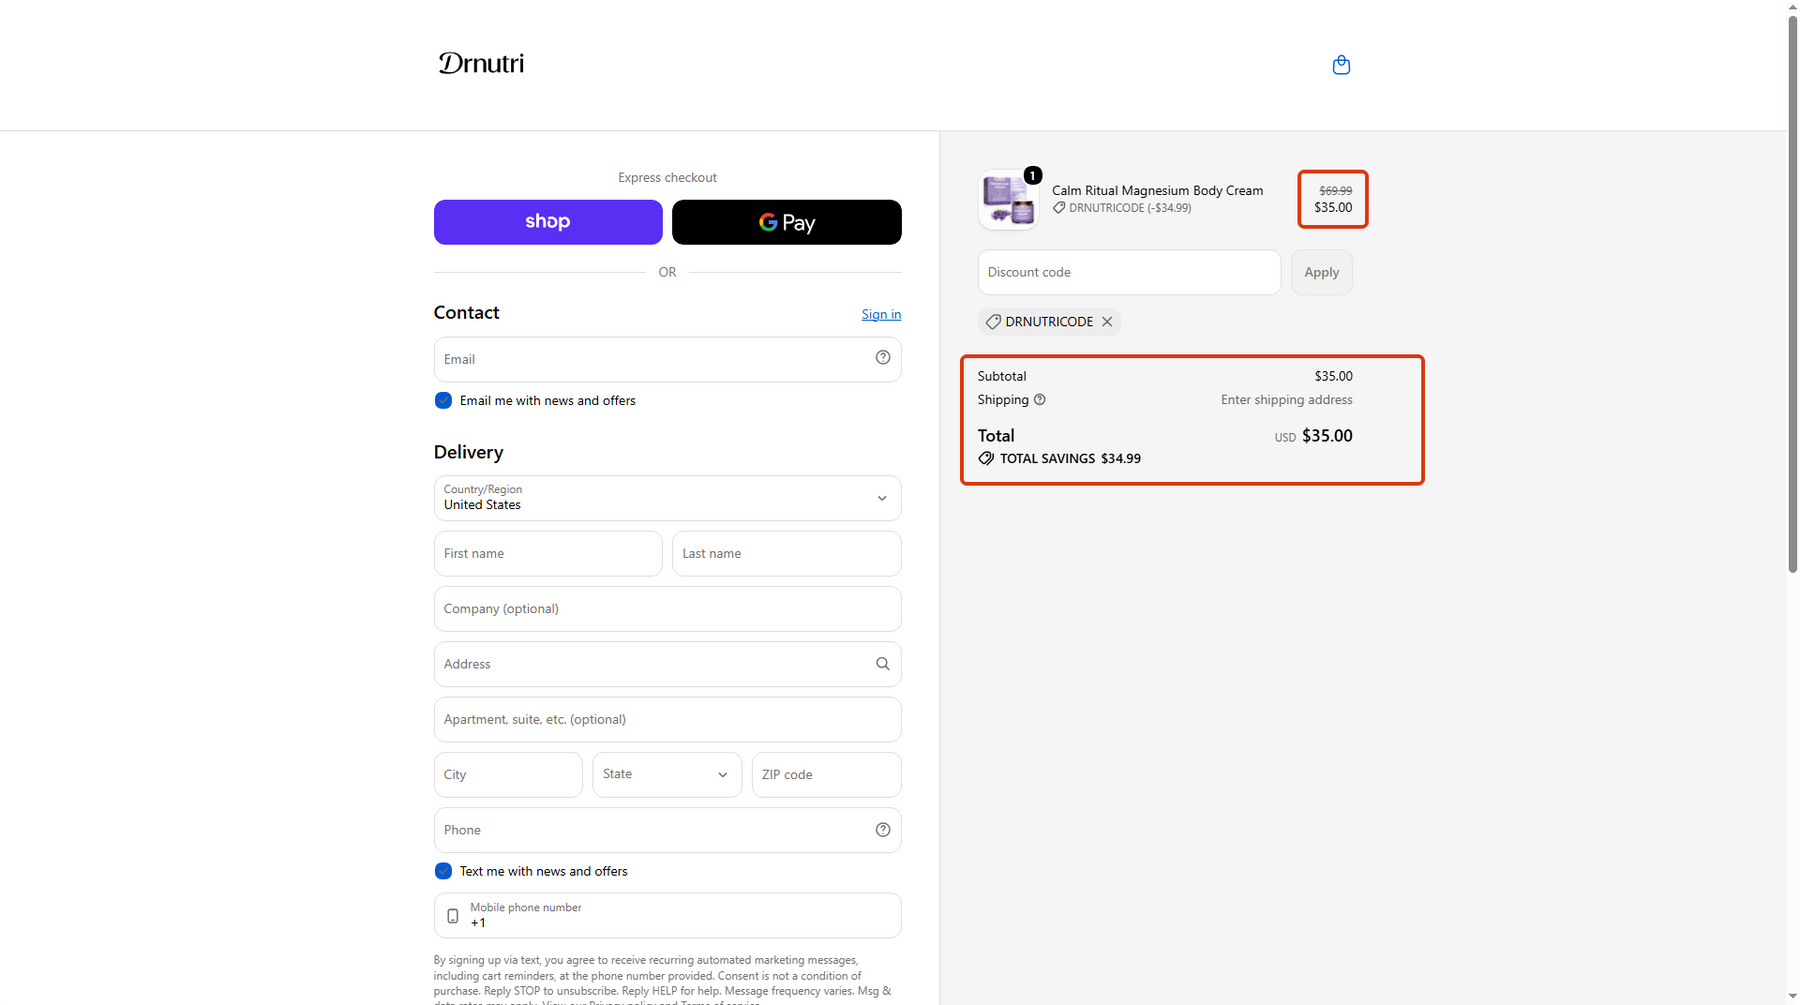This screenshot has height=1005, width=1800.
Task: Click the Subtotal $35.00 amount
Action: click(x=1333, y=377)
